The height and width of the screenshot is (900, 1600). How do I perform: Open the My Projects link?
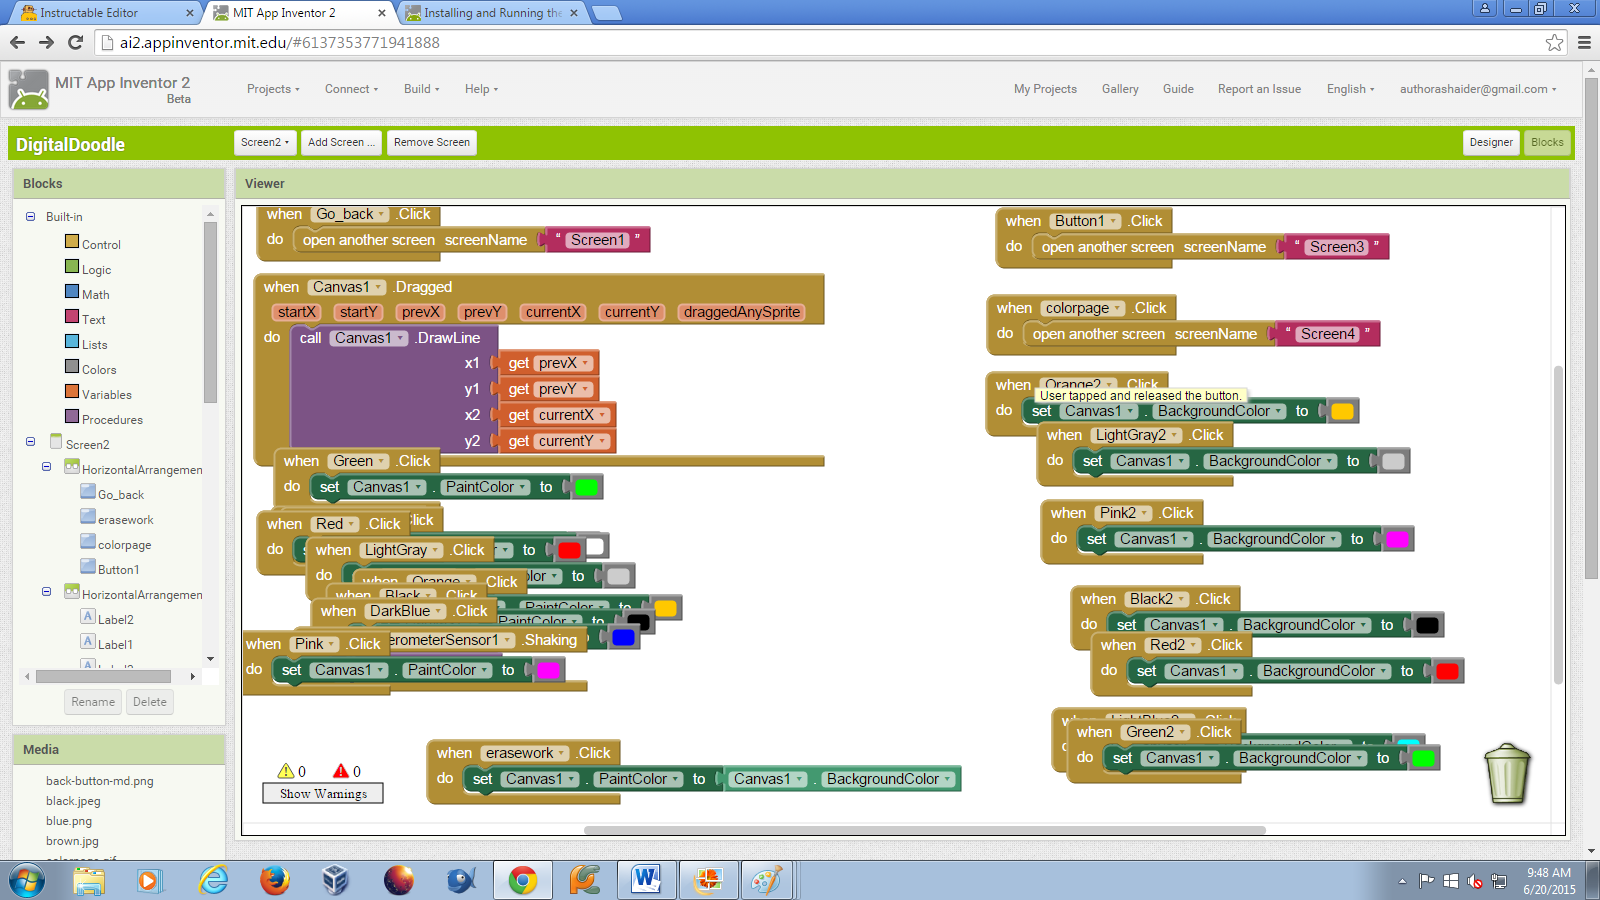click(x=1045, y=89)
